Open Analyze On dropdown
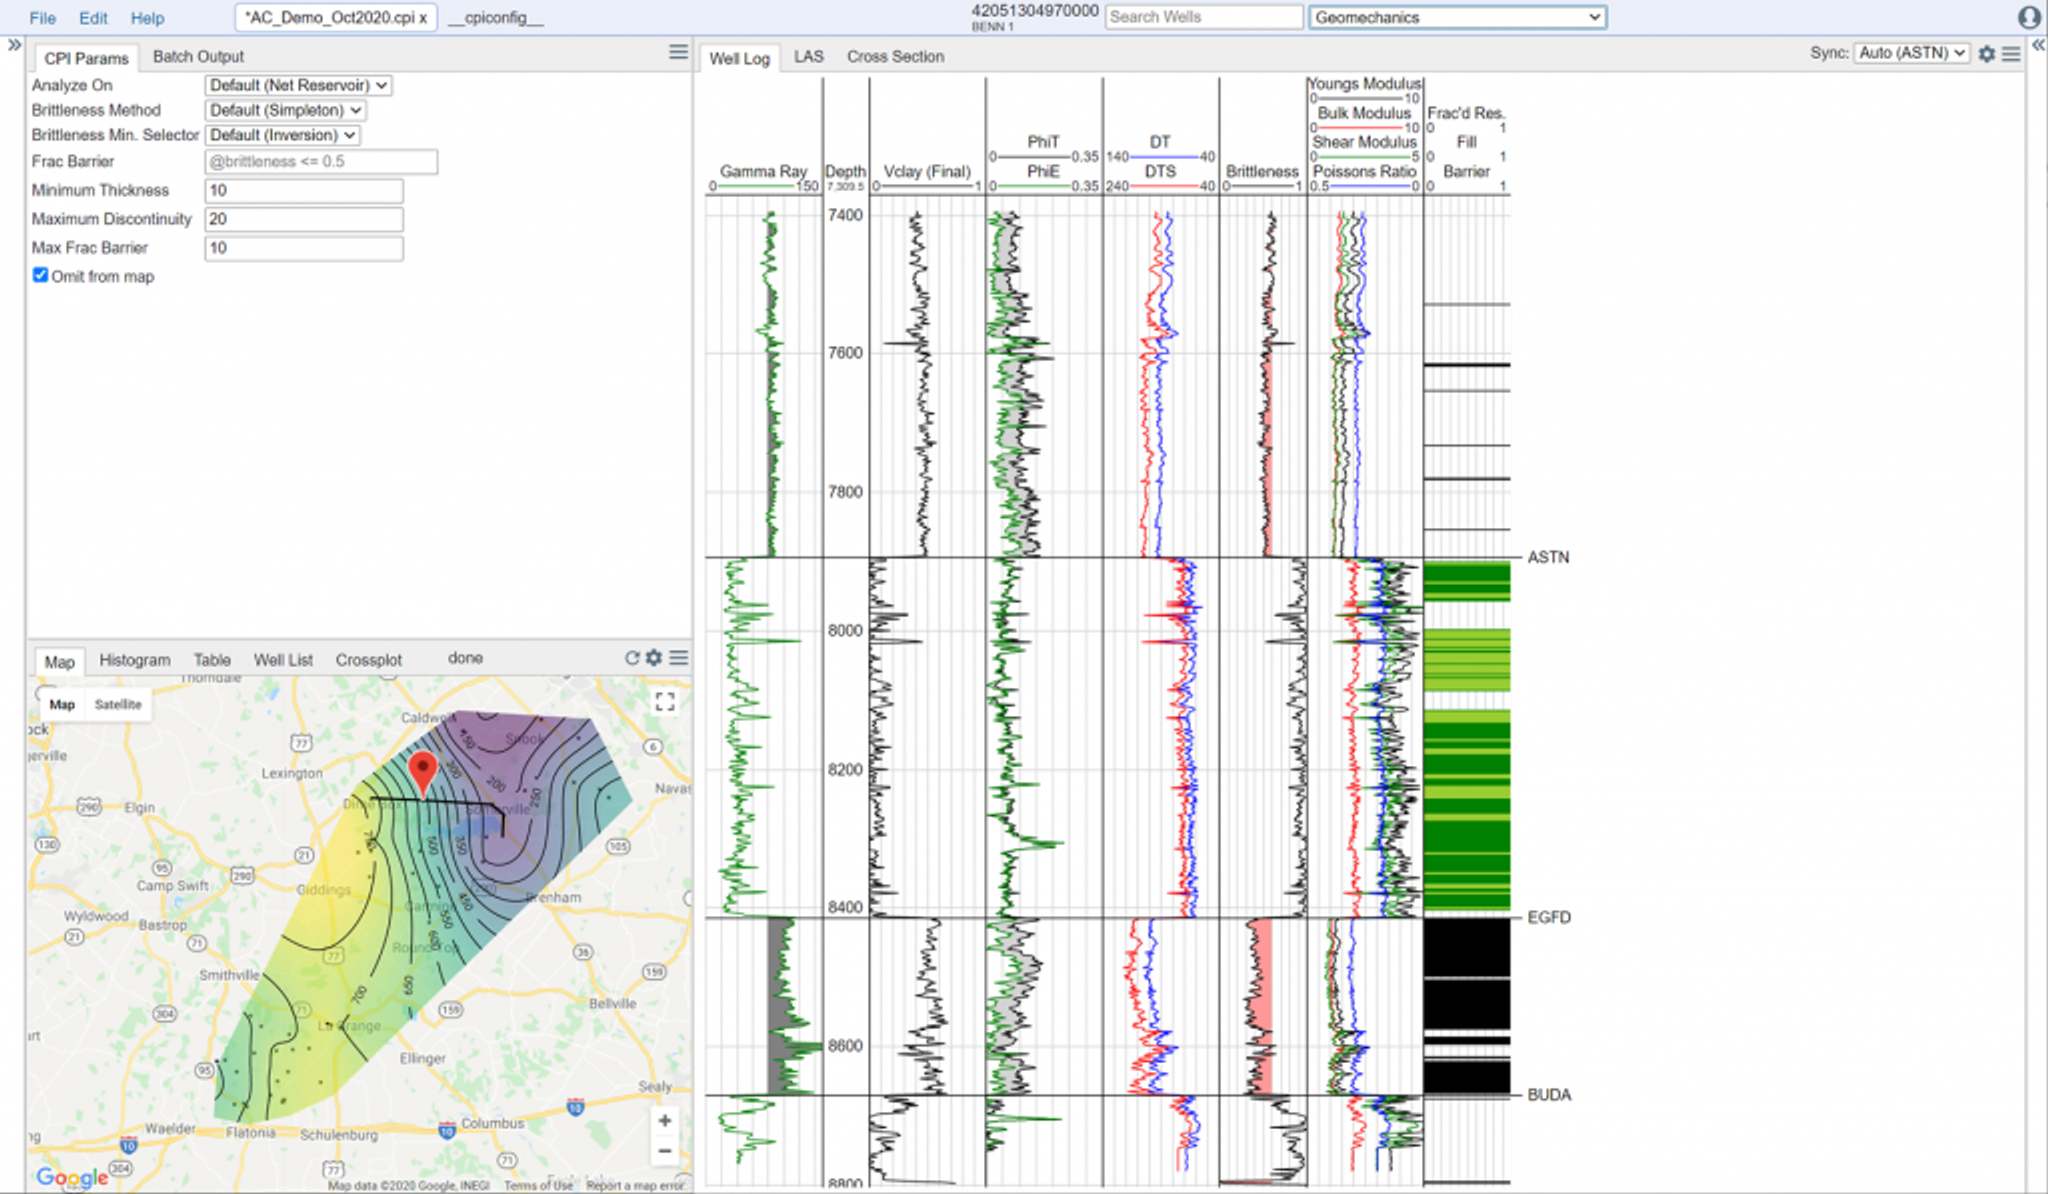Screen dimensions: 2048x1194 tap(298, 86)
